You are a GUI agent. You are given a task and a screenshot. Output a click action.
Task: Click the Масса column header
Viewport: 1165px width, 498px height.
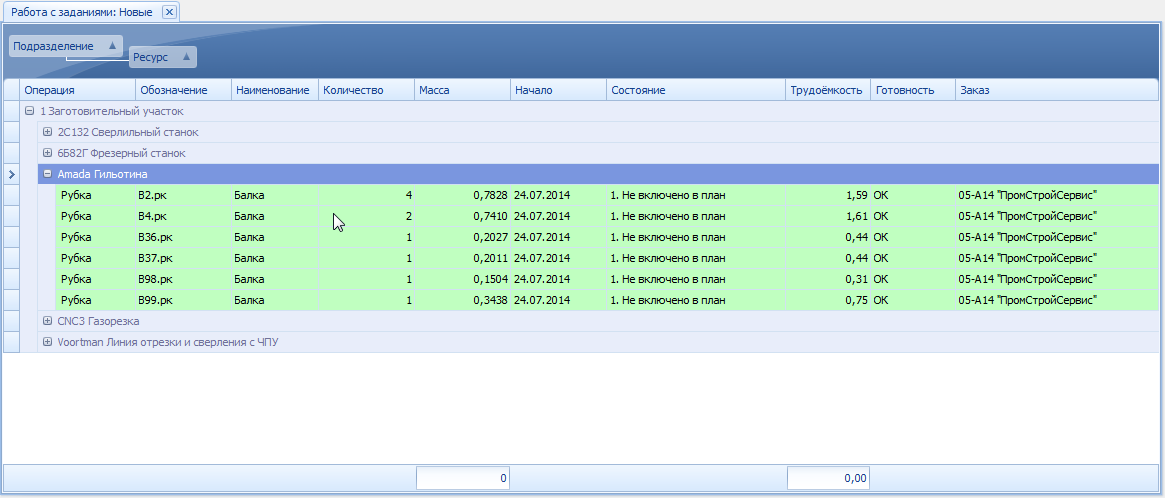coord(462,90)
